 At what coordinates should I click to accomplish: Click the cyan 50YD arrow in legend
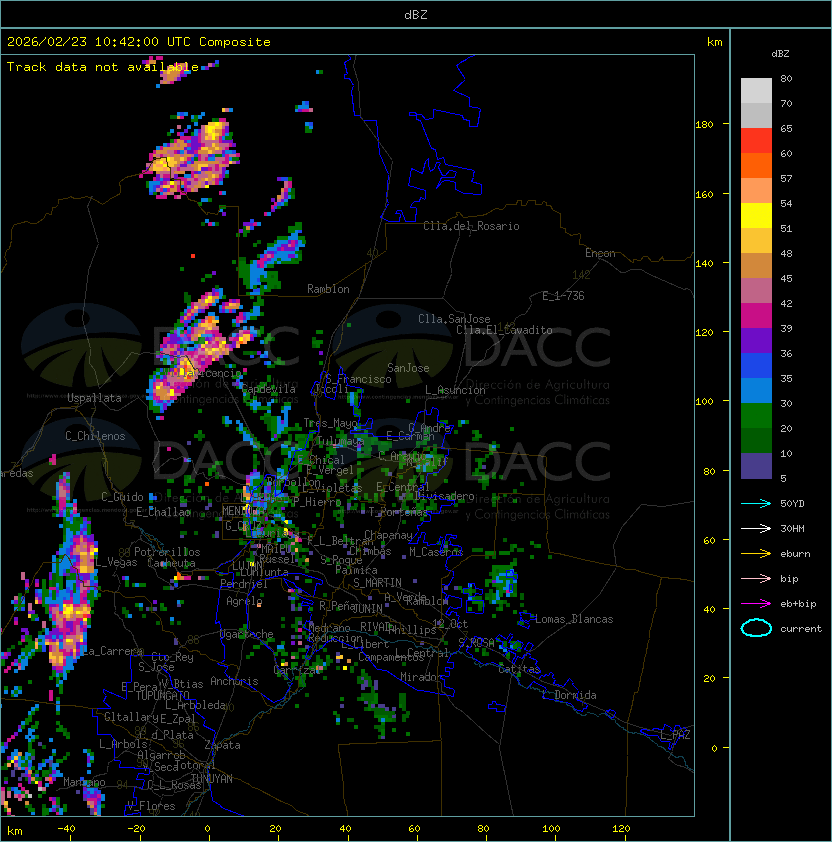(756, 503)
